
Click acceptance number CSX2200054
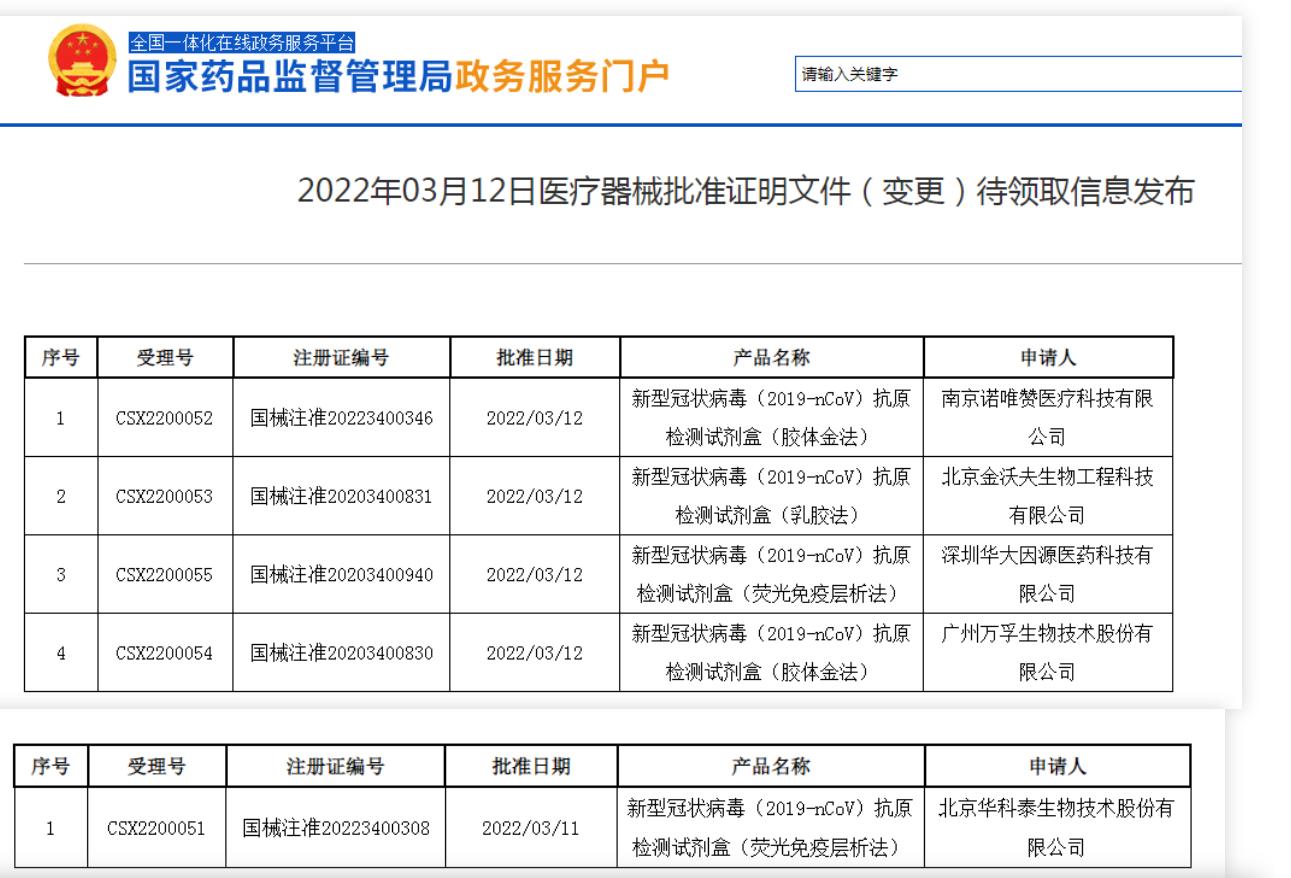coord(164,653)
